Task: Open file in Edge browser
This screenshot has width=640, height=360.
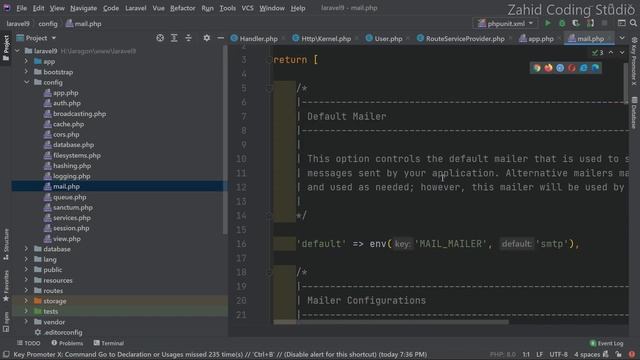Action: tap(596, 68)
